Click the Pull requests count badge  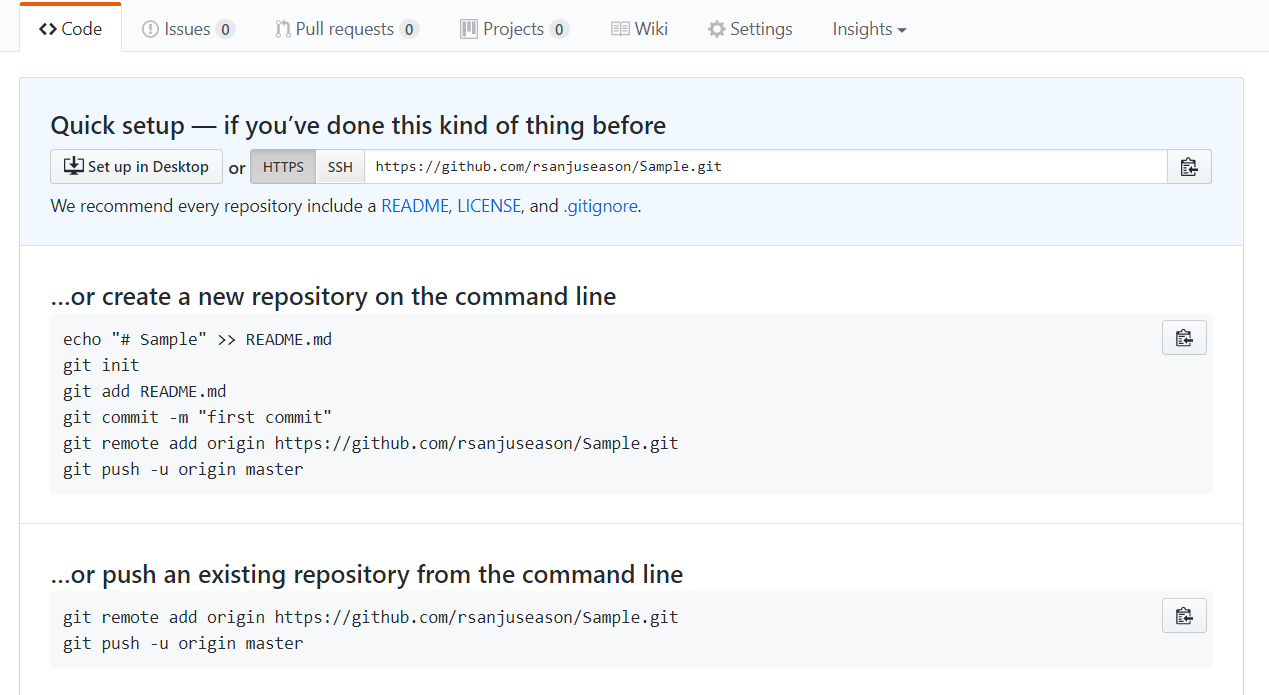point(409,30)
